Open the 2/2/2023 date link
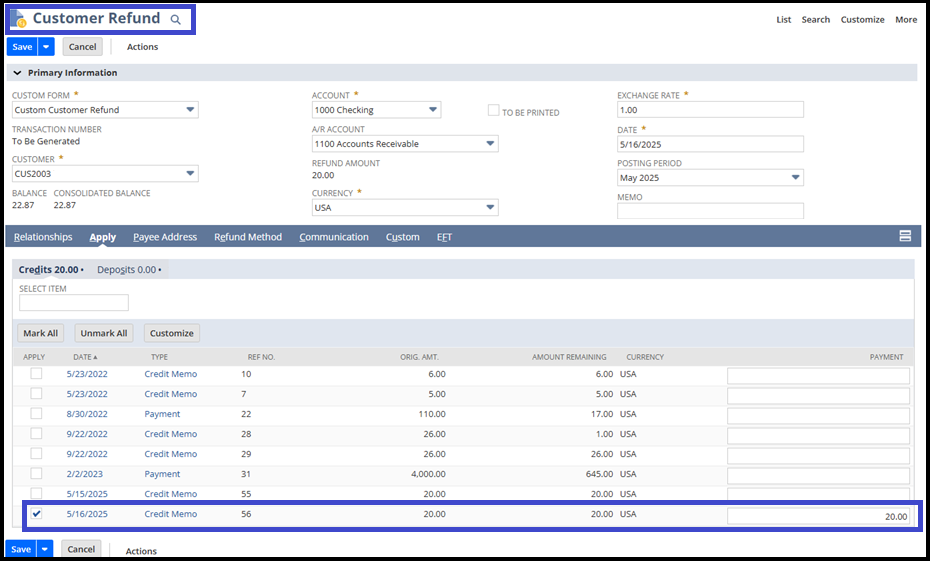 click(85, 474)
